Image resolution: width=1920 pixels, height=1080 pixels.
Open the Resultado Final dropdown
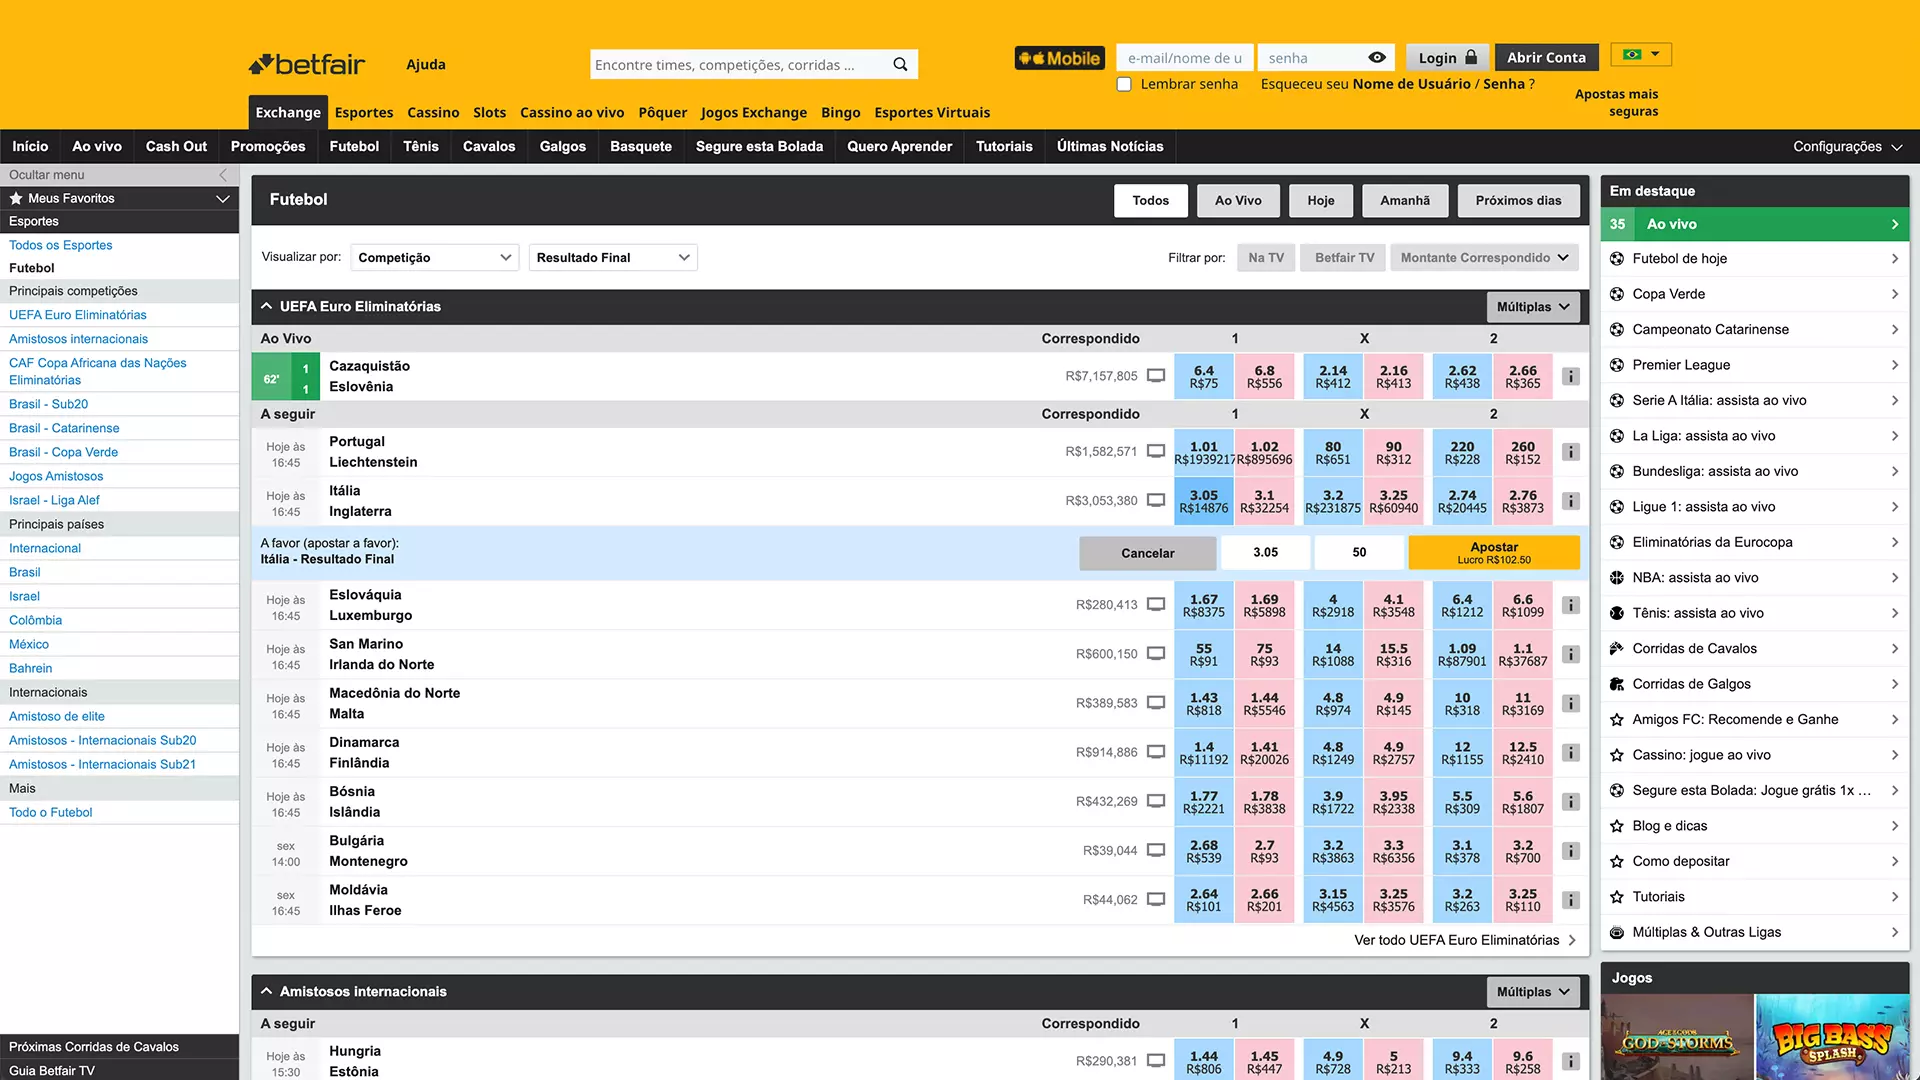tap(612, 258)
